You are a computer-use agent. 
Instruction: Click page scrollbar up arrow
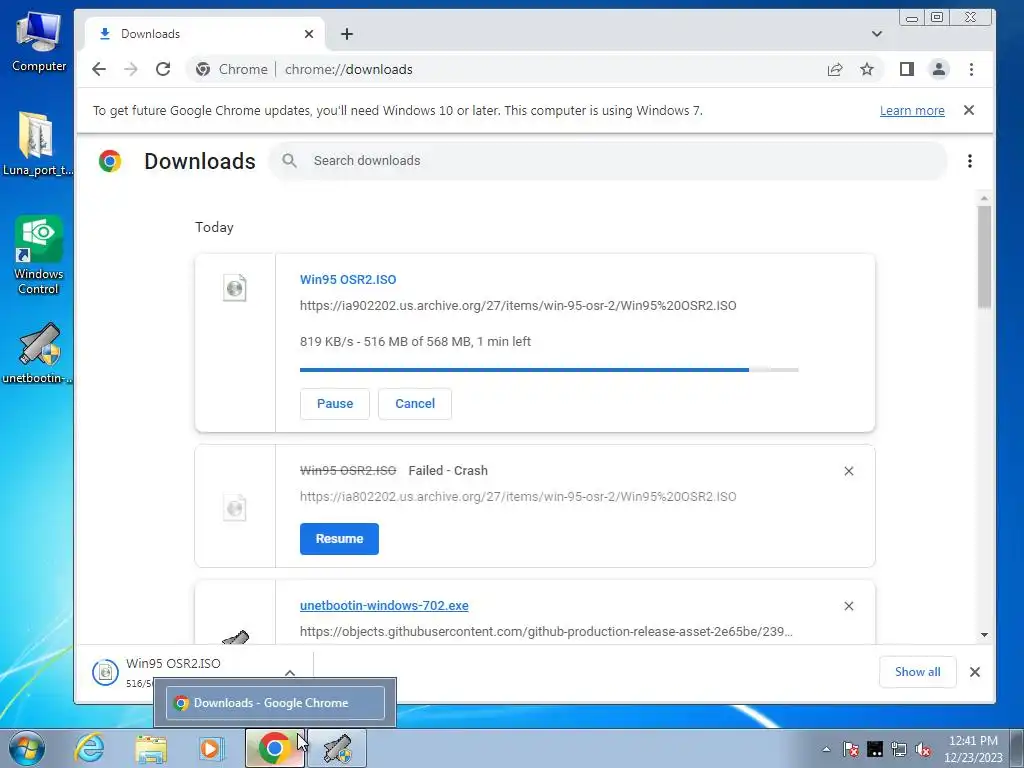[x=984, y=198]
